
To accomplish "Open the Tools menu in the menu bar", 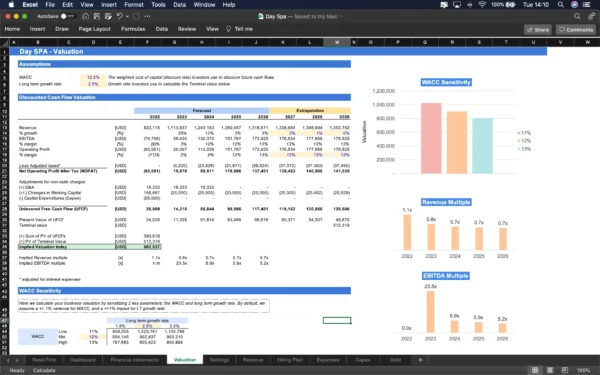I will 158,5.
